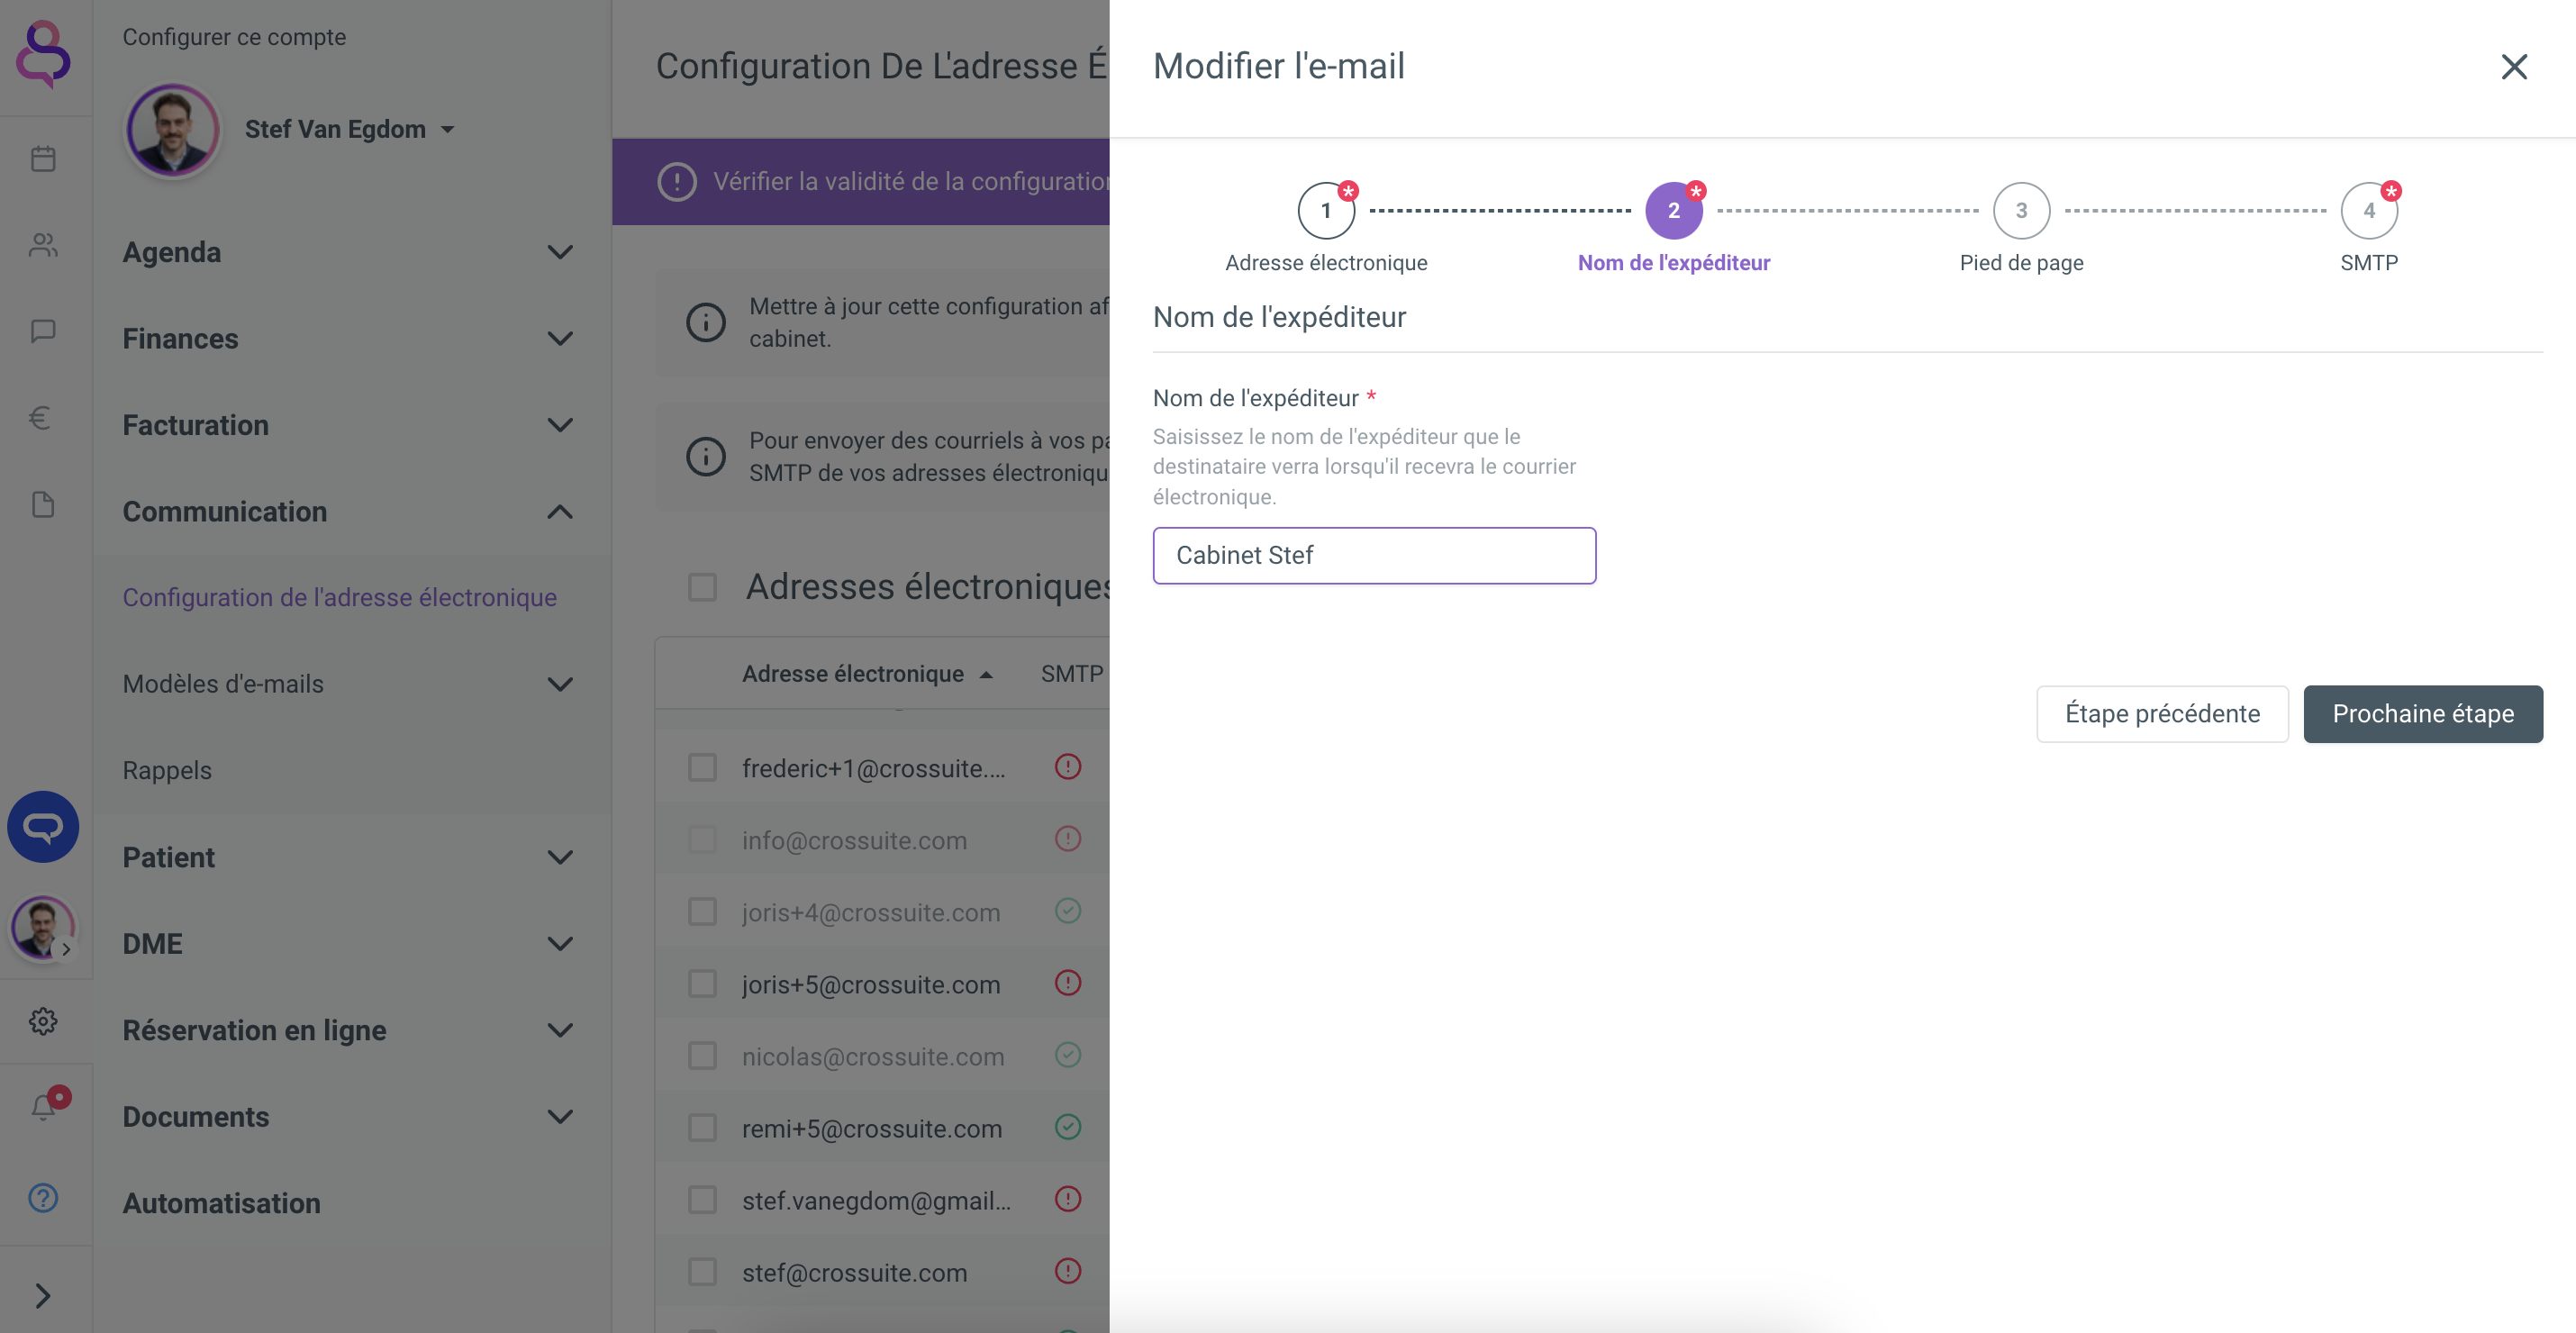
Task: Open the notifications bell icon
Action: click(43, 1107)
